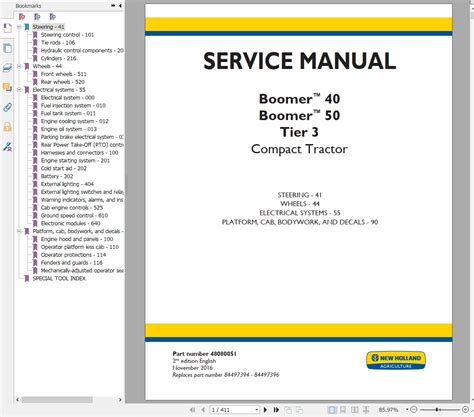Open the External lighting - 404 bookmark
Image resolution: width=474 pixels, height=417 pixels.
coord(67,184)
